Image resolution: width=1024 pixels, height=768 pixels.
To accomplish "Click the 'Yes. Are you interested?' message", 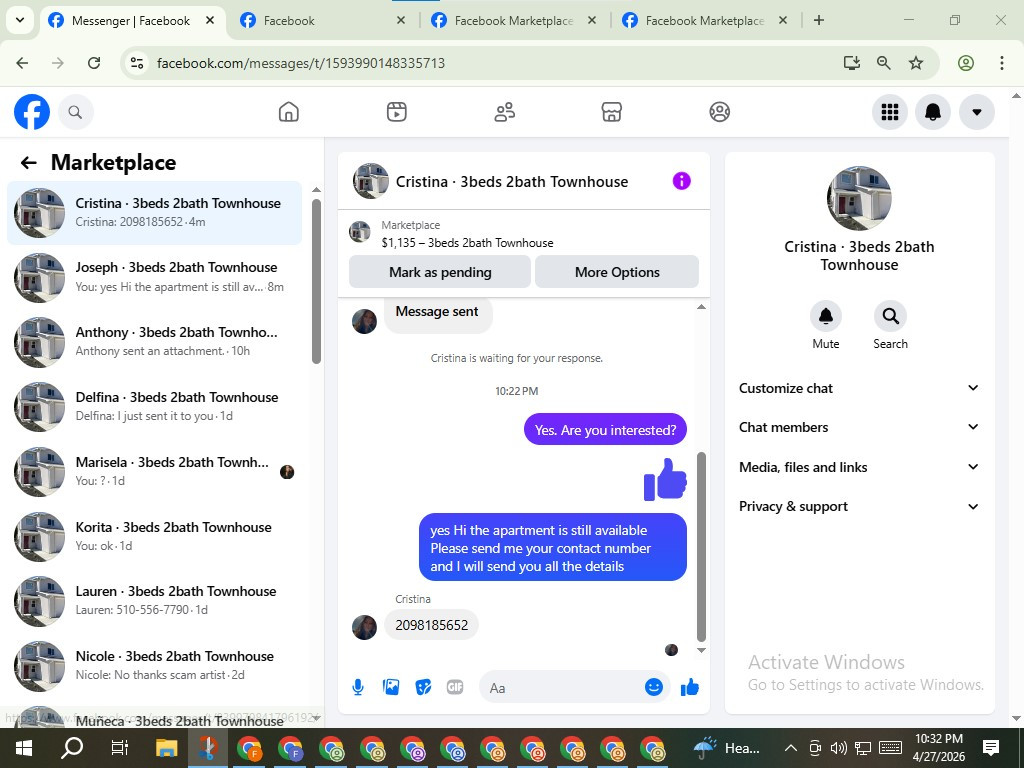I will [605, 430].
